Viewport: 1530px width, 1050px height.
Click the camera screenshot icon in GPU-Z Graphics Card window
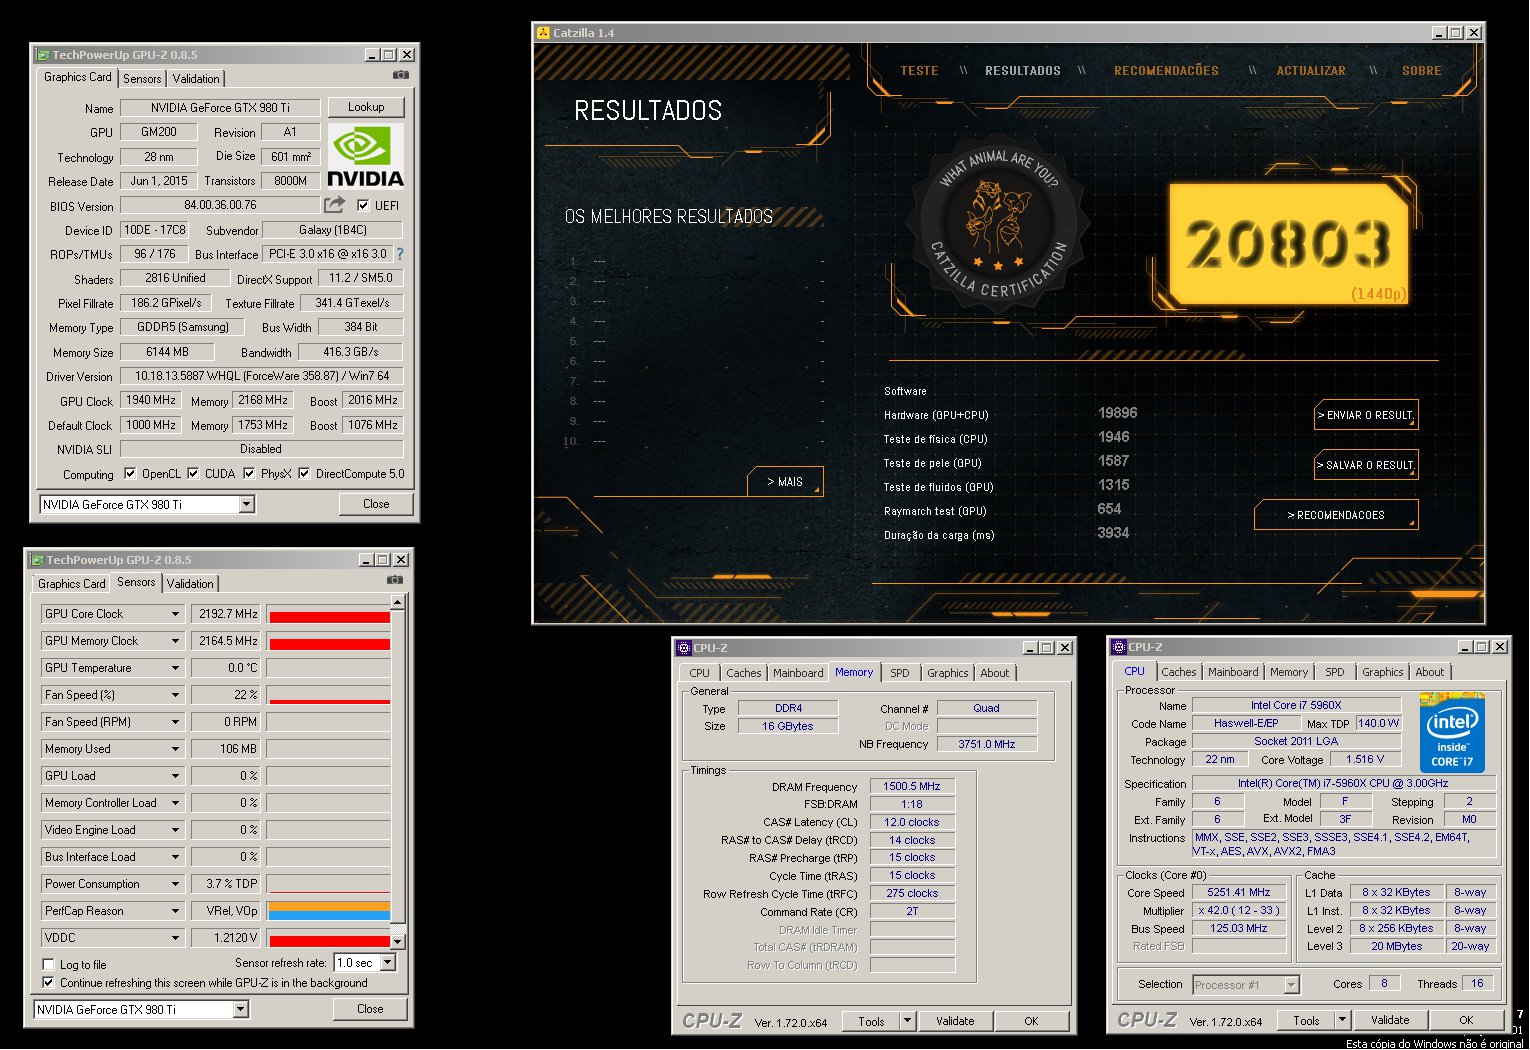pyautogui.click(x=400, y=75)
